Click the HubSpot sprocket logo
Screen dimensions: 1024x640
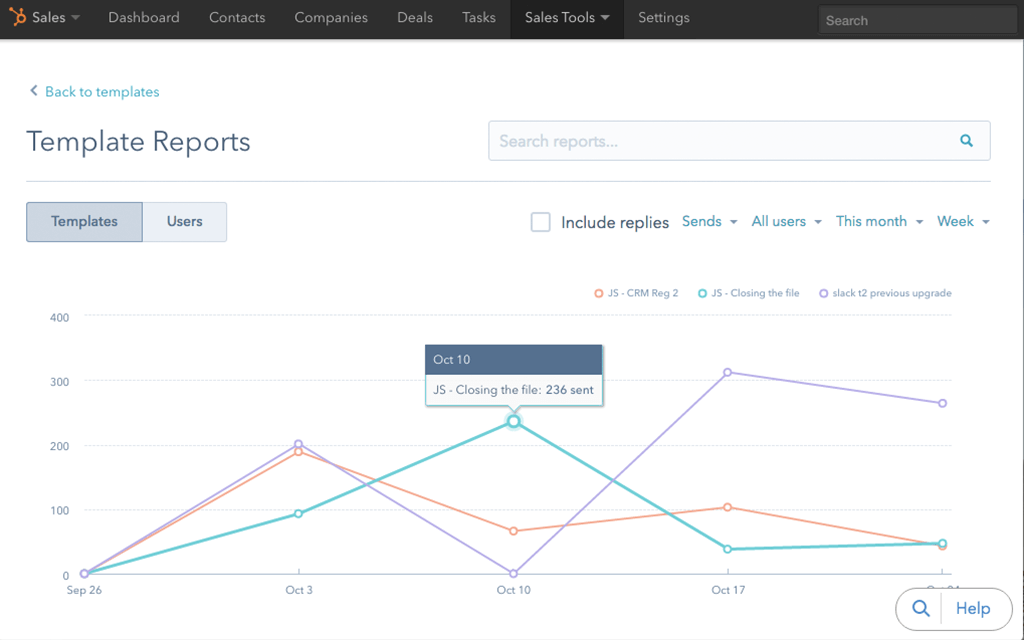(x=17, y=17)
